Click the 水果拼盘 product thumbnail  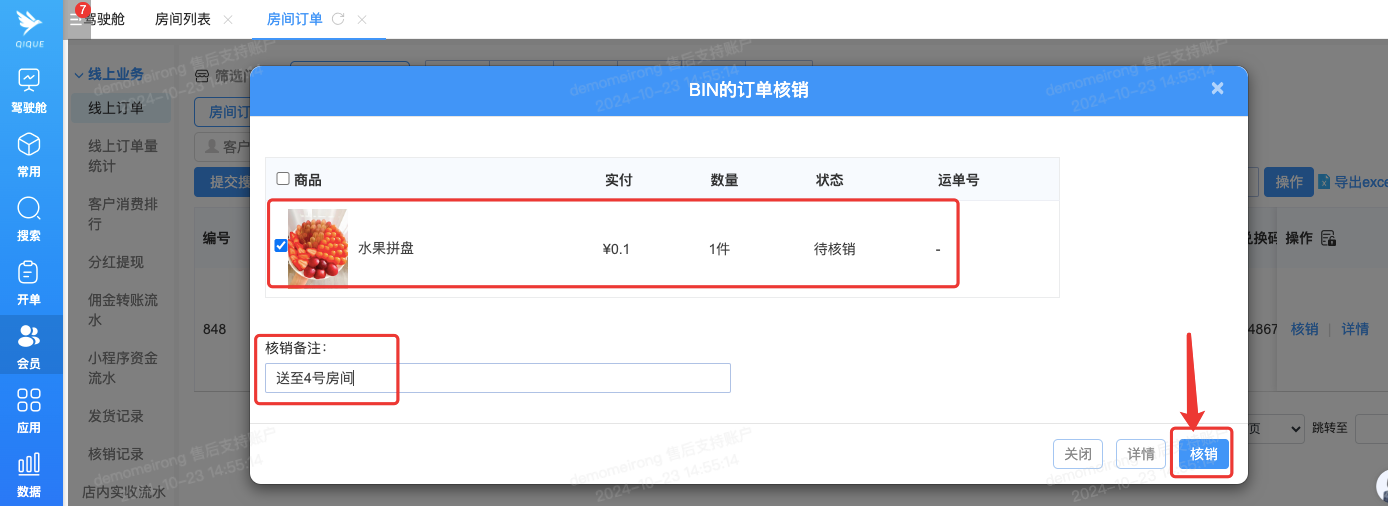317,248
